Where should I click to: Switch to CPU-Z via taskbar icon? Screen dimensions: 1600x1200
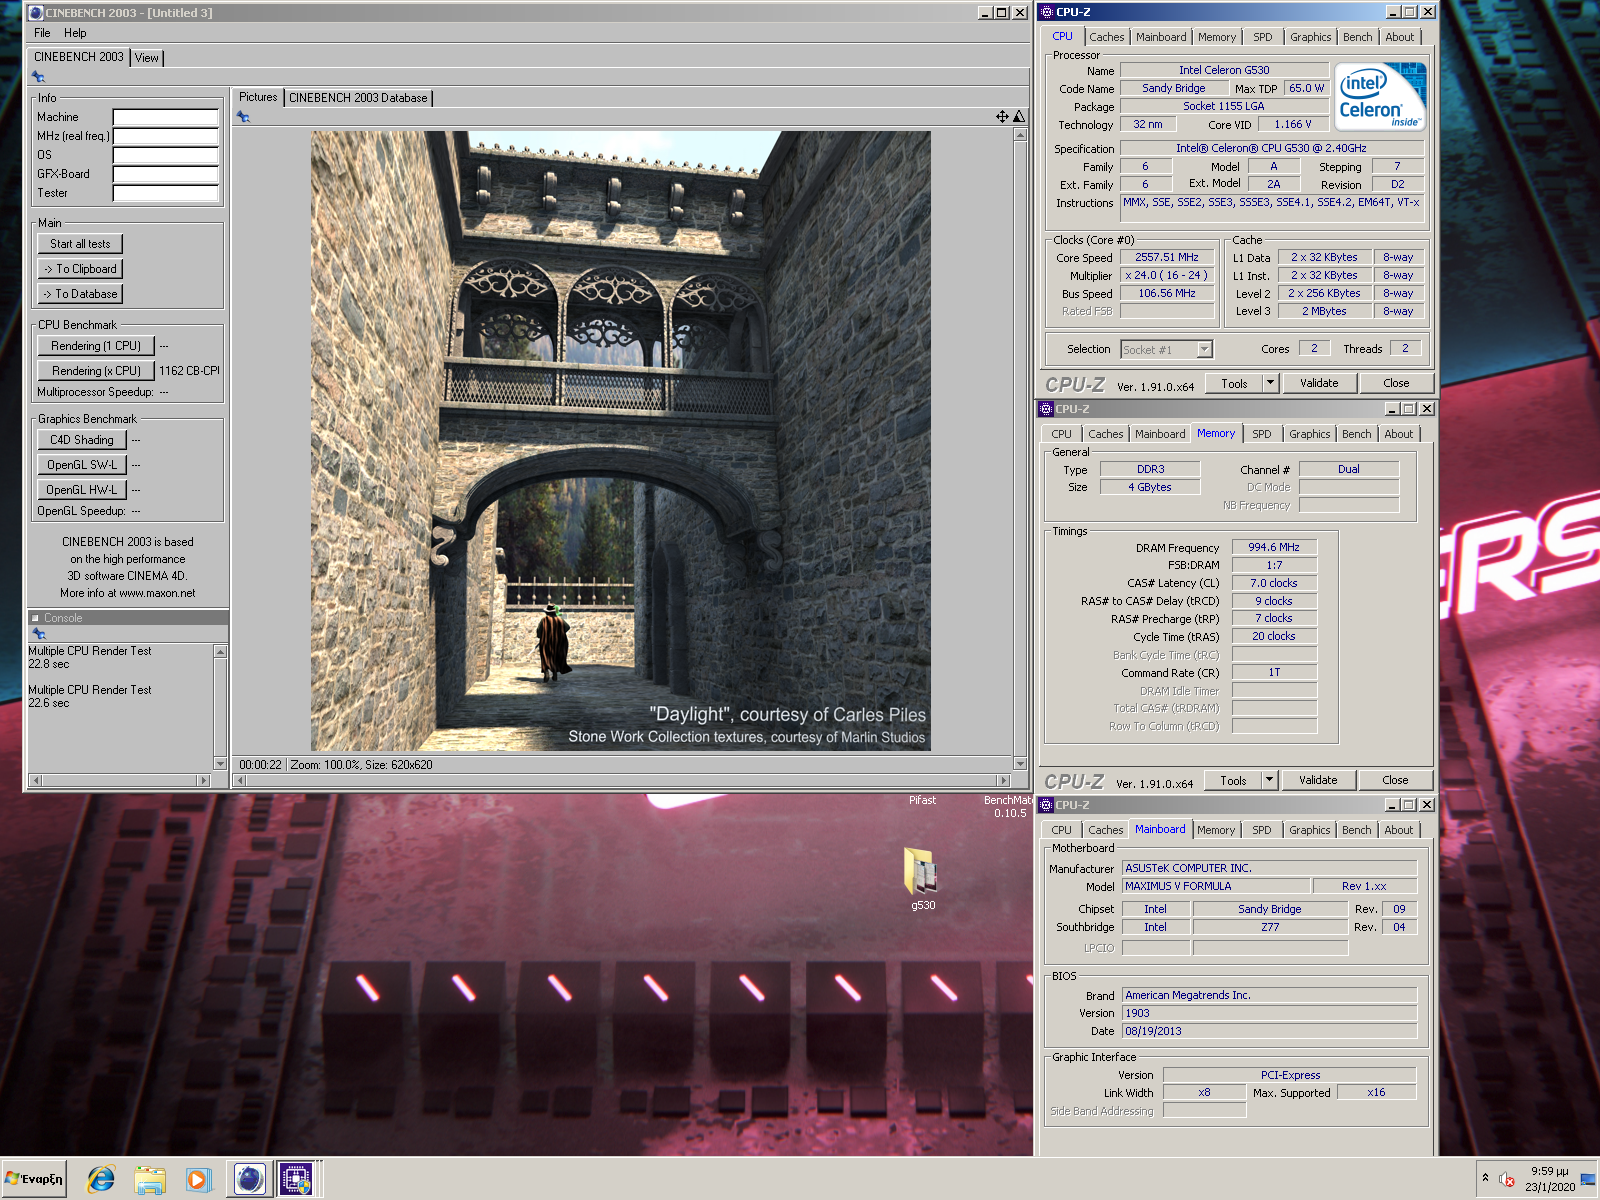296,1180
